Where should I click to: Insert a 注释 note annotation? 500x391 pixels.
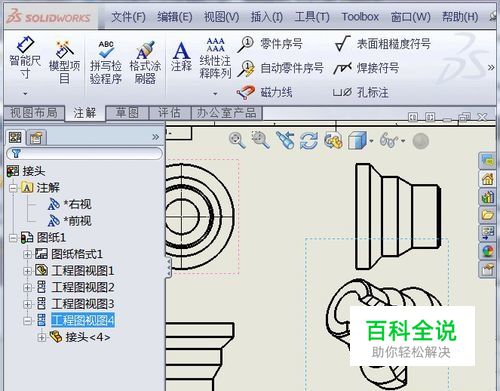(181, 56)
